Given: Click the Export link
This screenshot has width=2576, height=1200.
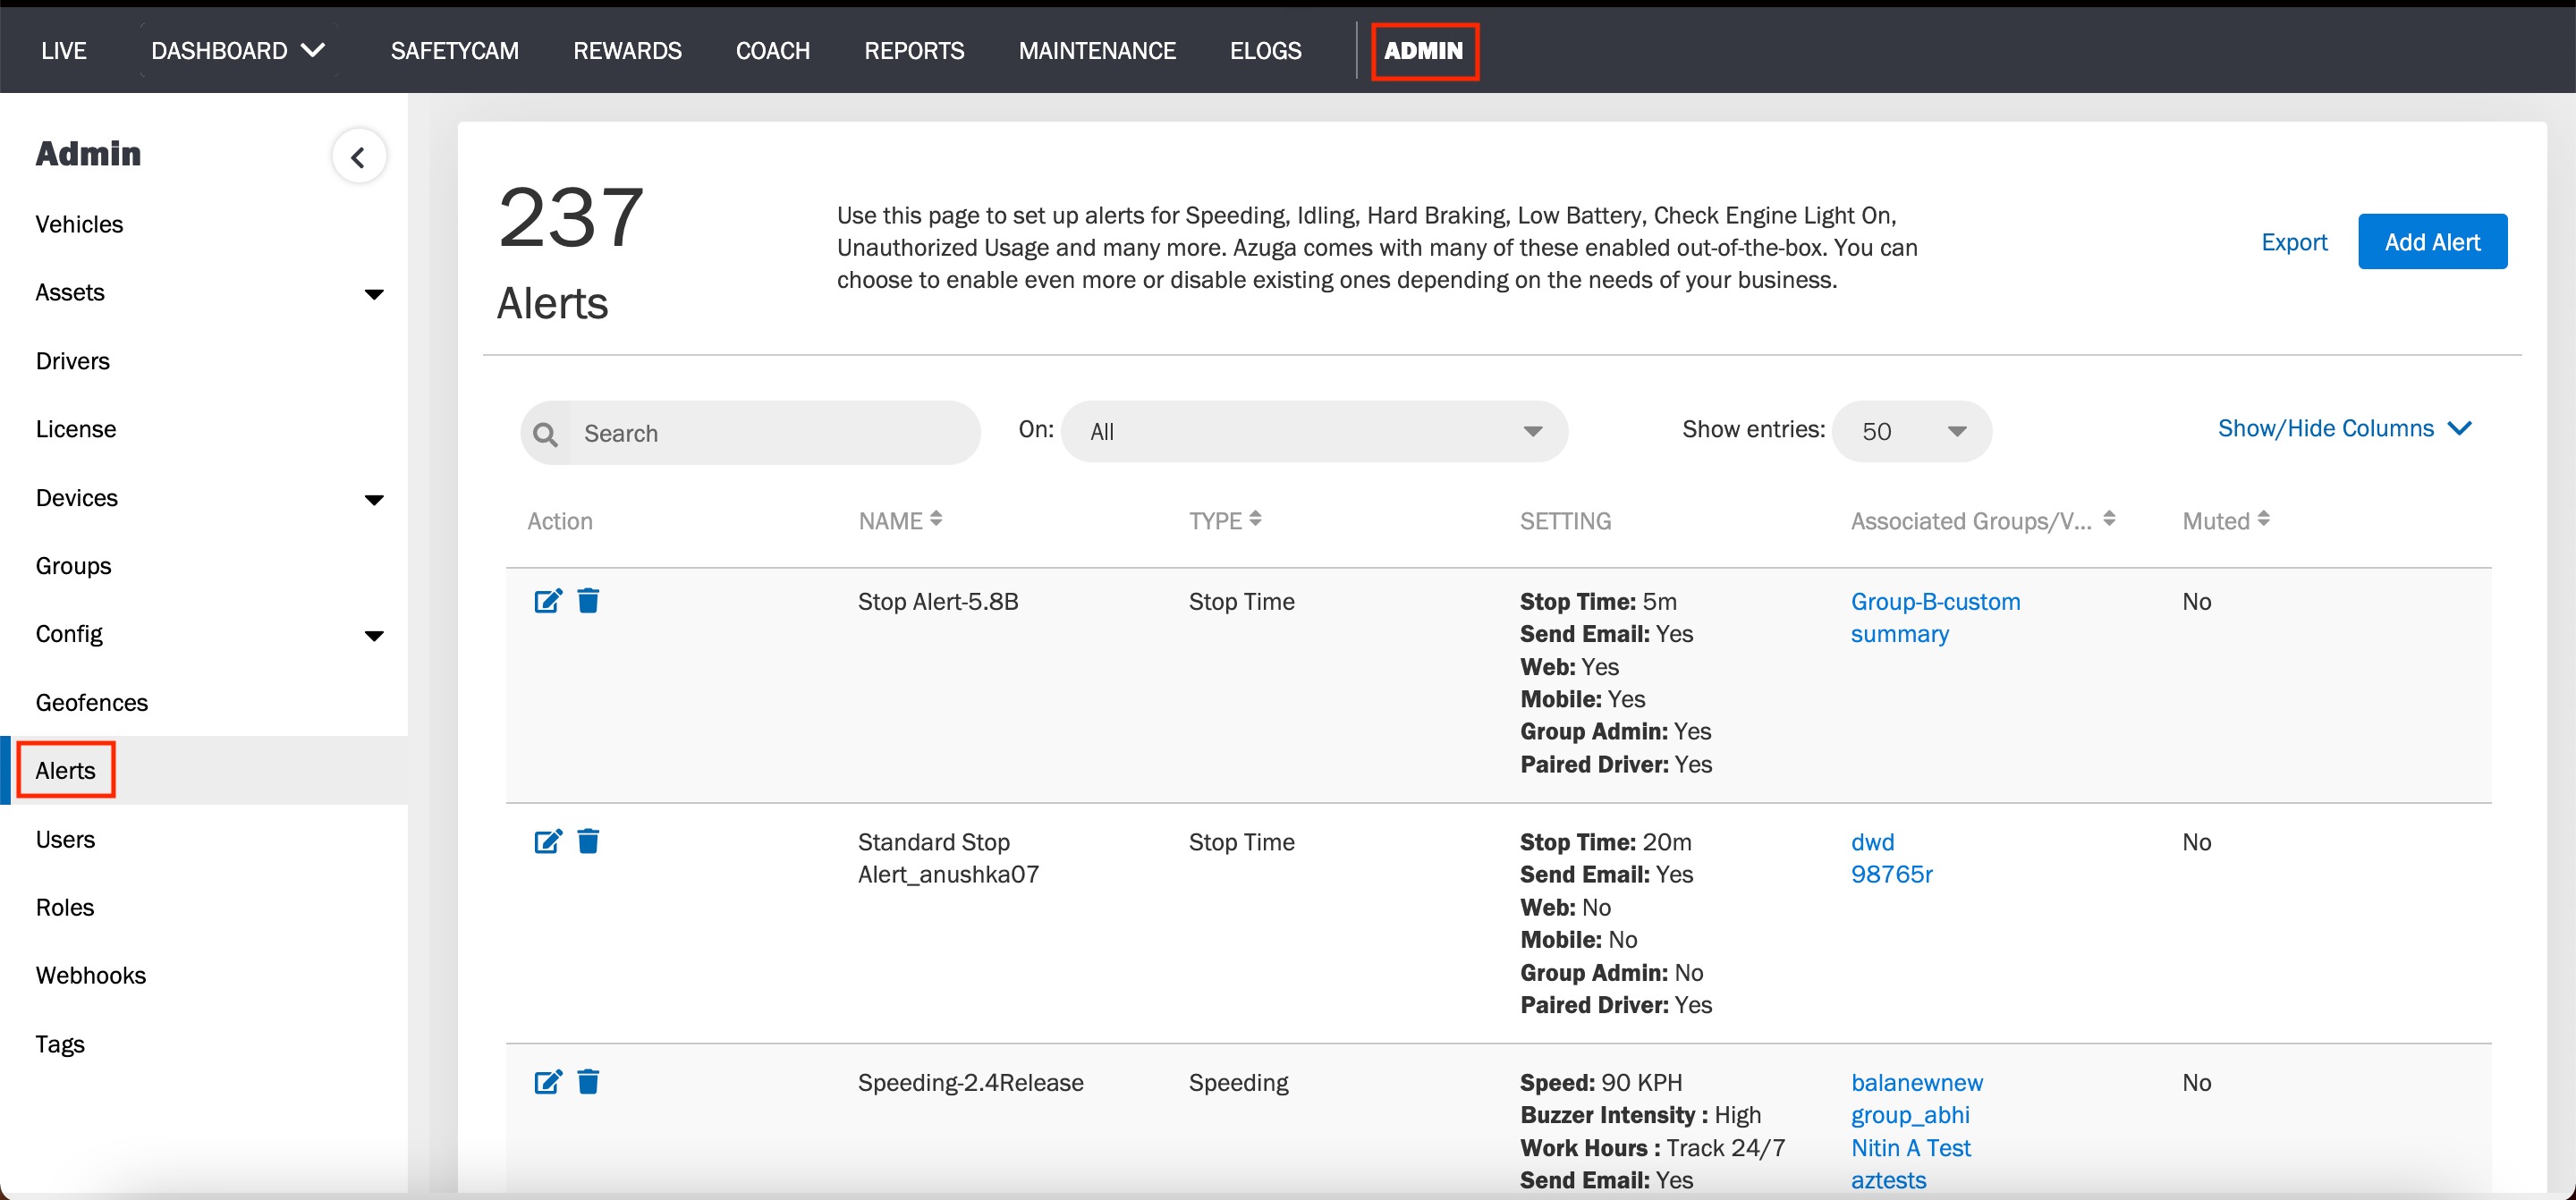Looking at the screenshot, I should [2294, 242].
